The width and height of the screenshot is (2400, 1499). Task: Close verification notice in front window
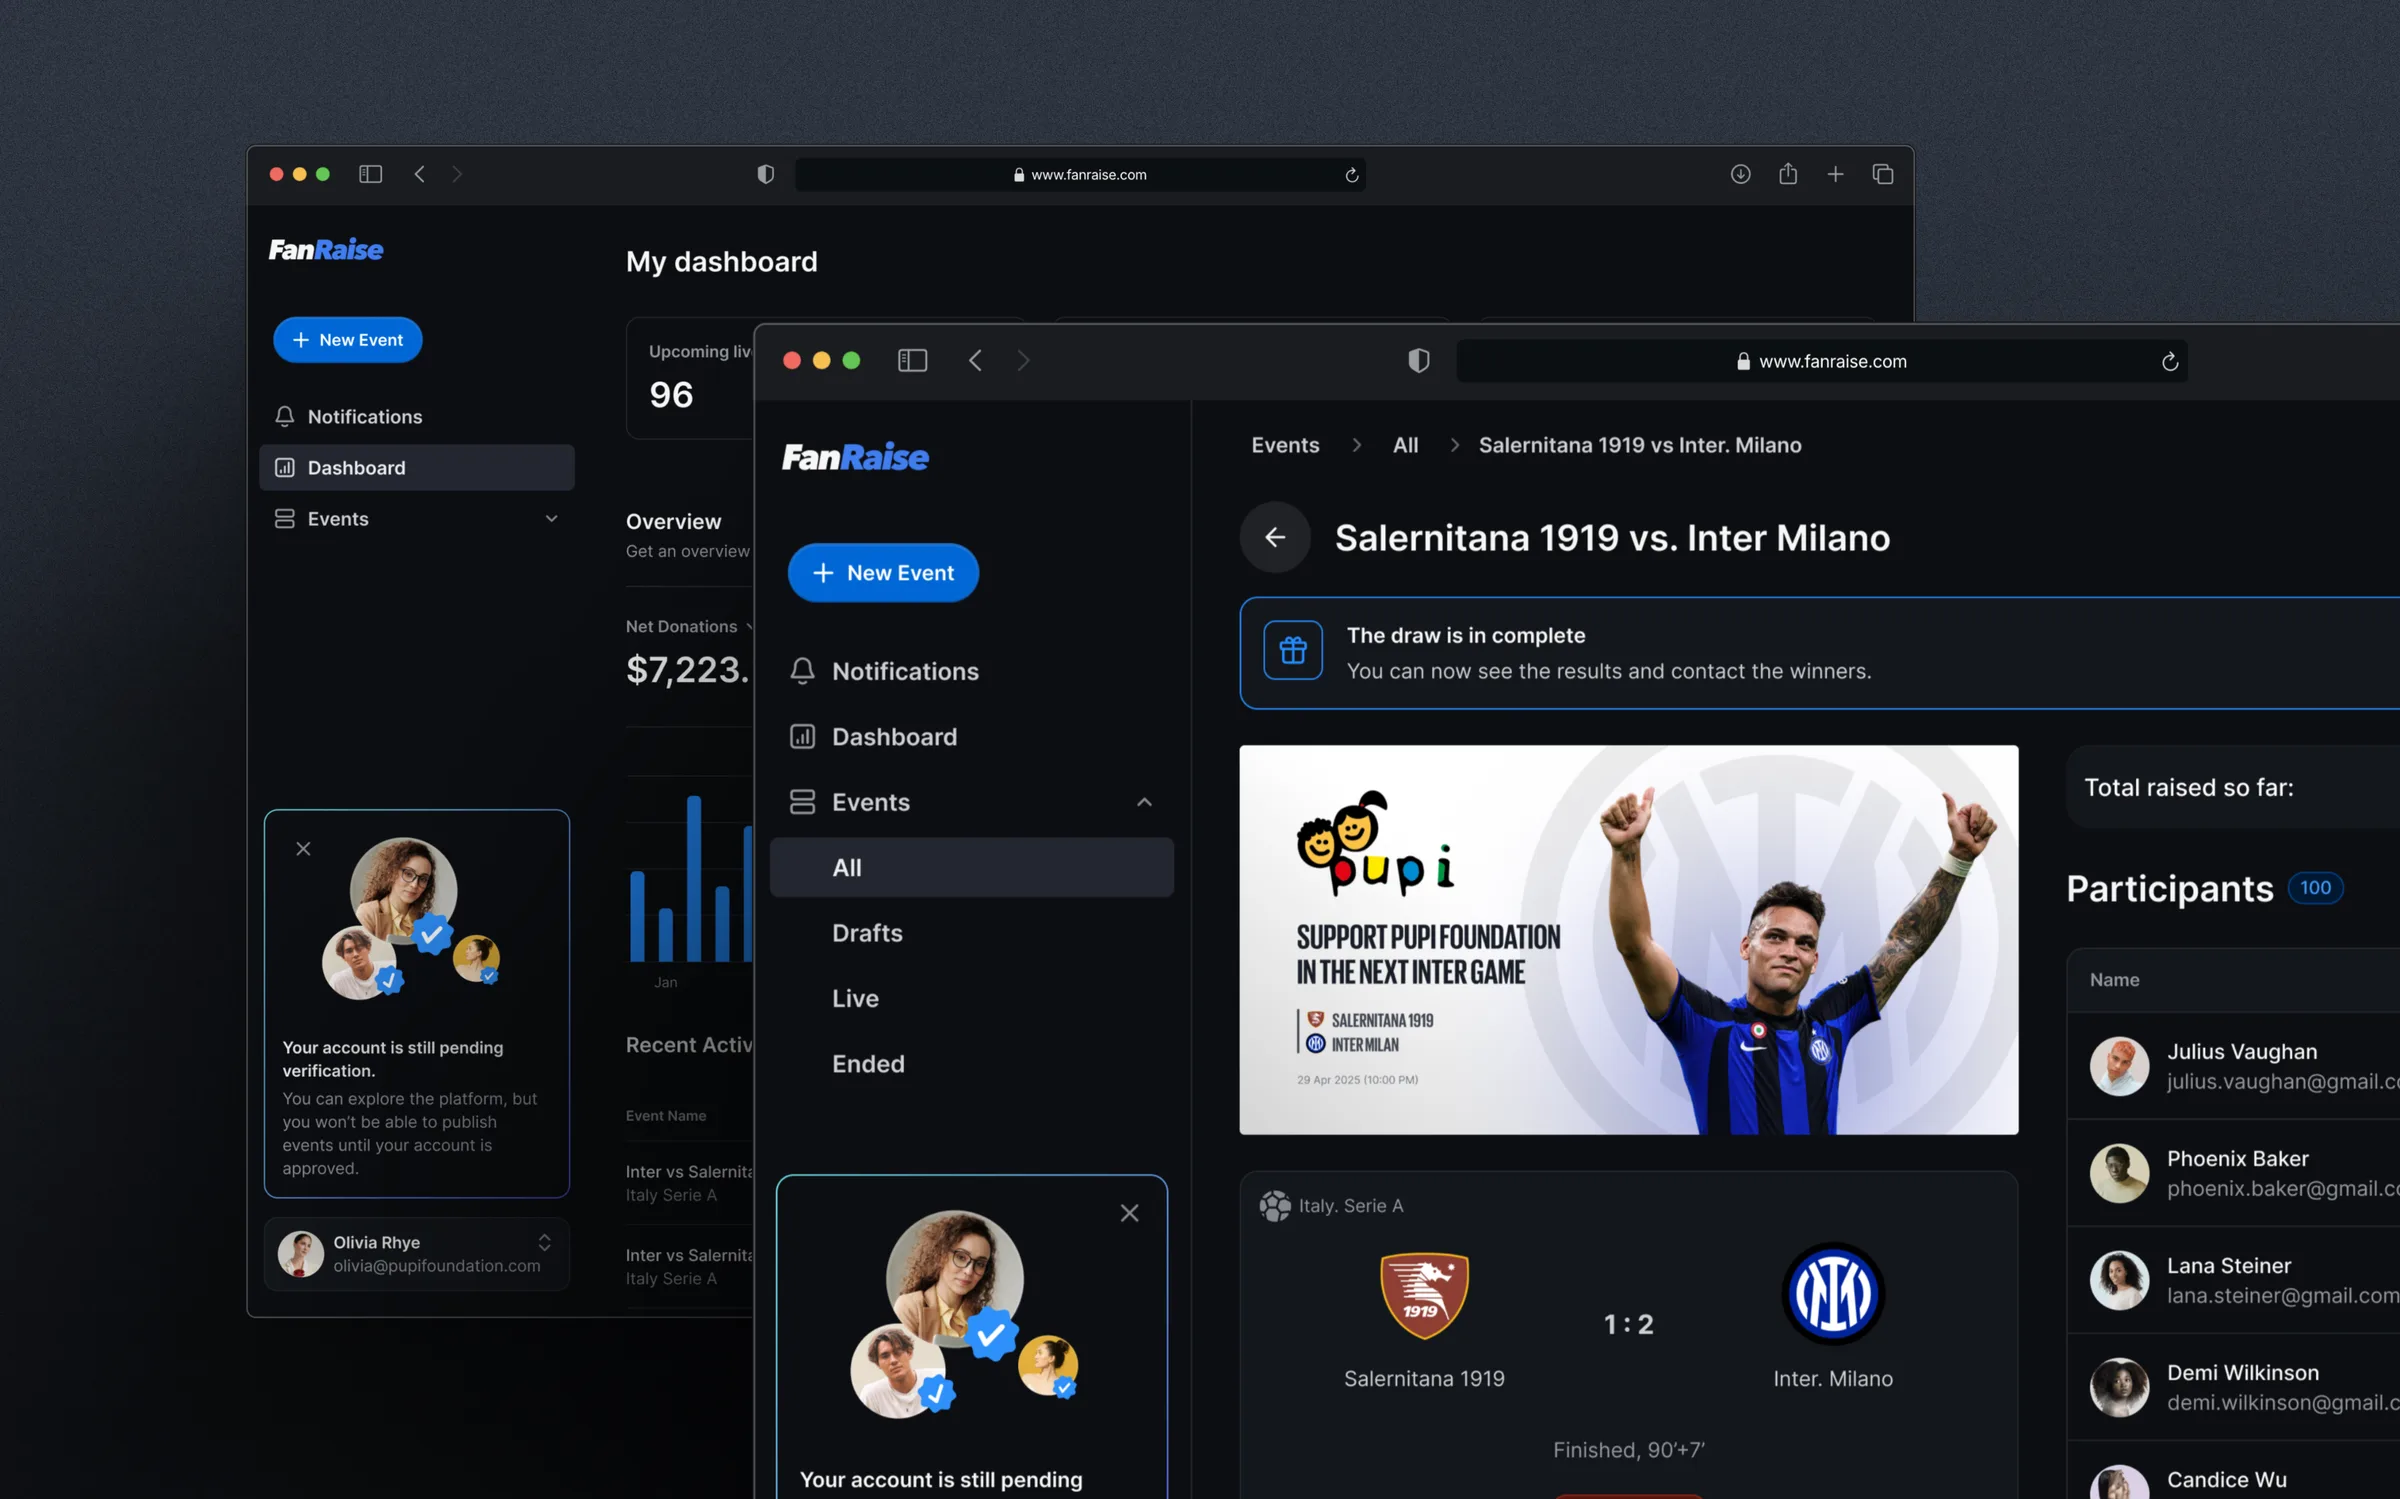point(1129,1213)
